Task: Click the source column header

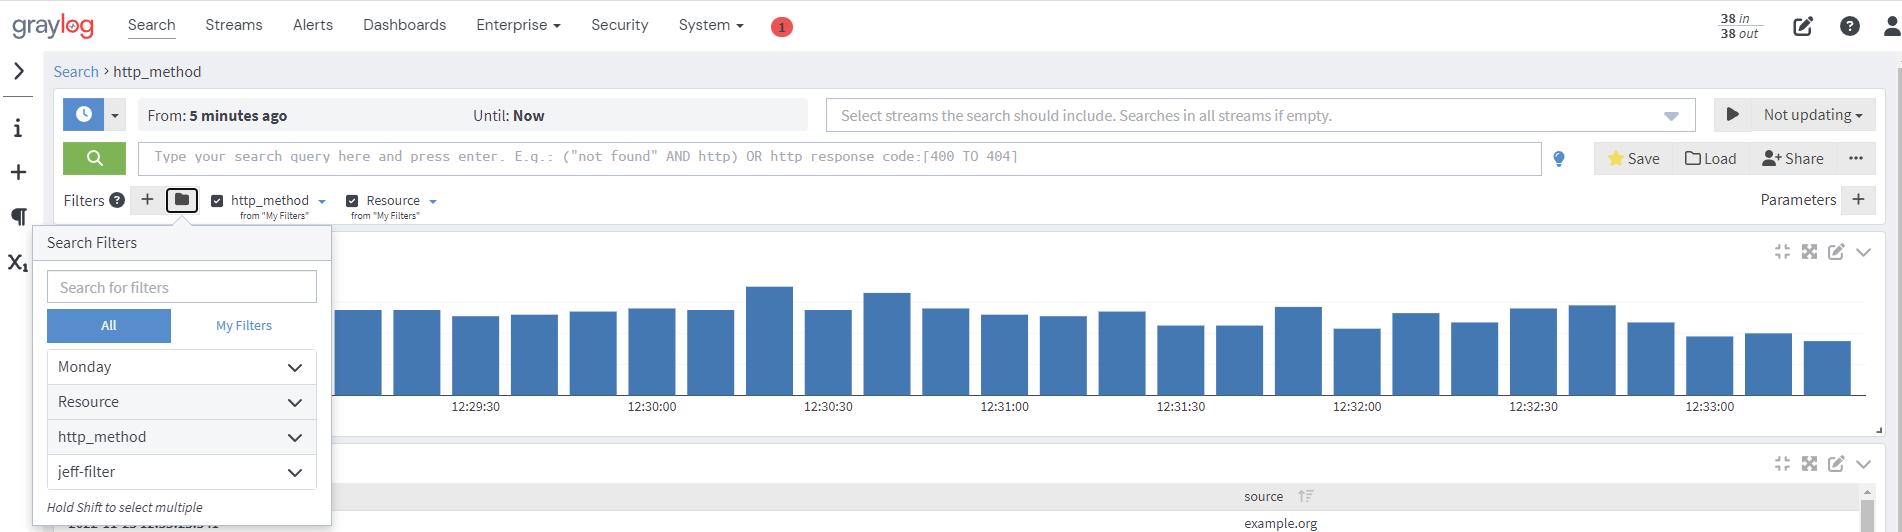Action: point(1263,497)
